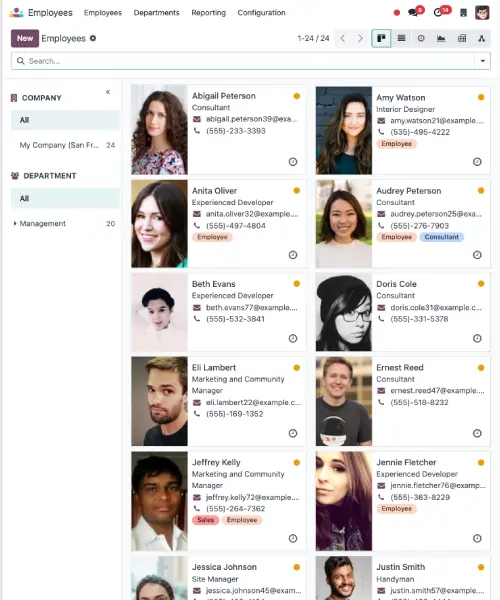This screenshot has width=500, height=600.
Task: Click the Consultant tag on Audrey Peterson
Action: pos(441,237)
